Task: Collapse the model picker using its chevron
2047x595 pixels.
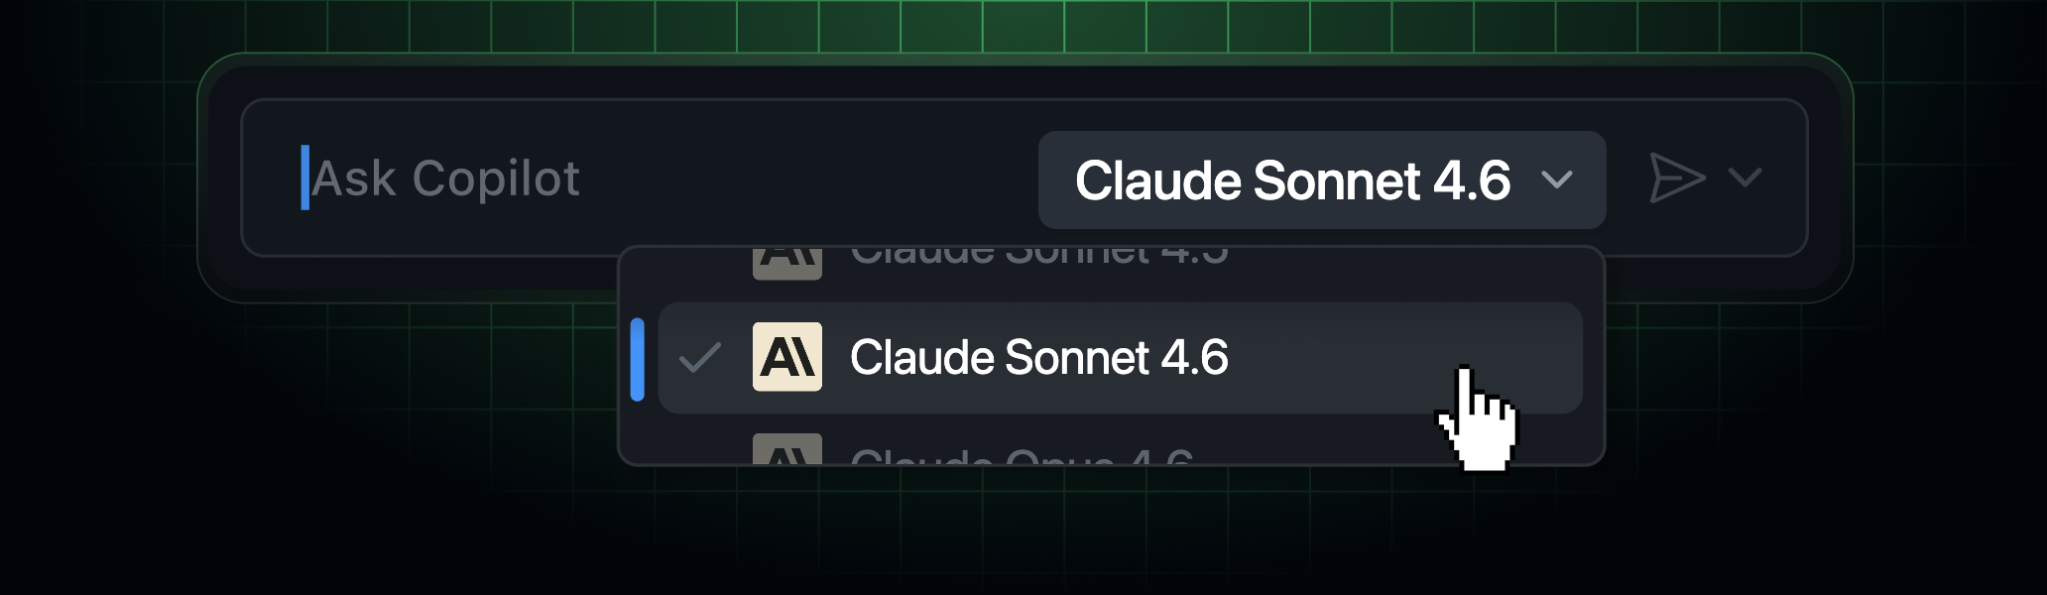Action: pyautogui.click(x=1557, y=180)
